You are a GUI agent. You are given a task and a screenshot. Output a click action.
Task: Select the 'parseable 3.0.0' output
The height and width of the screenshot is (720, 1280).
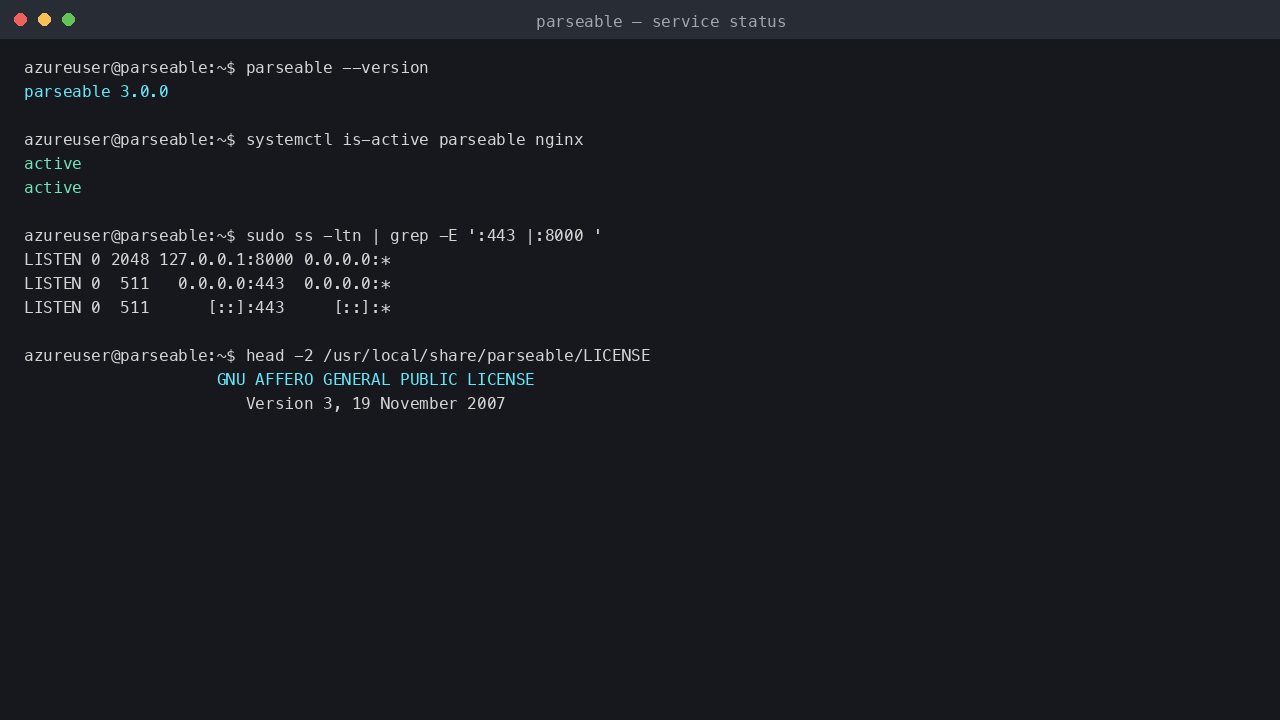(x=96, y=92)
